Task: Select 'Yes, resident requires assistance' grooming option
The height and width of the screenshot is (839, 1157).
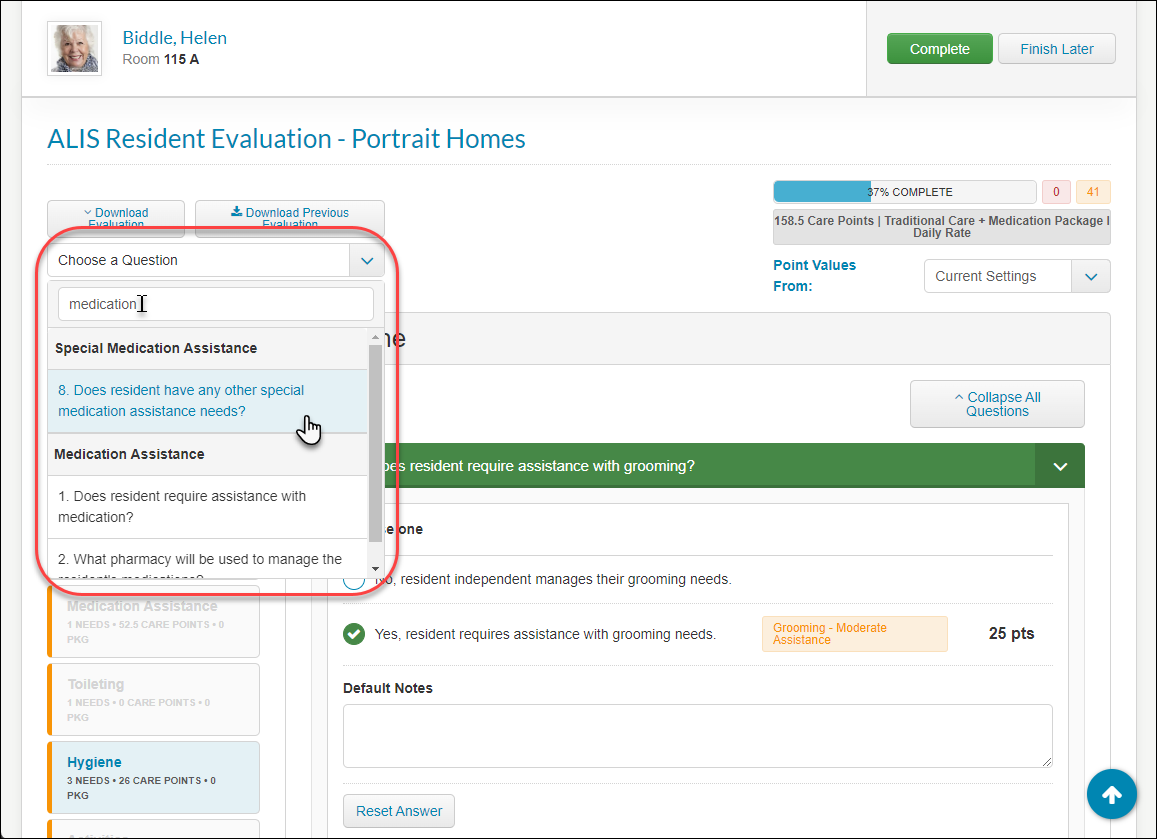Action: click(x=354, y=634)
